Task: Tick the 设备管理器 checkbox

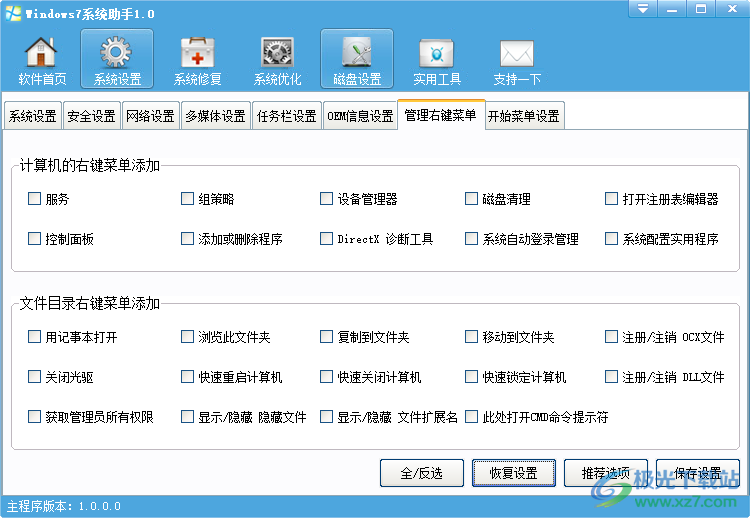Action: coord(326,198)
